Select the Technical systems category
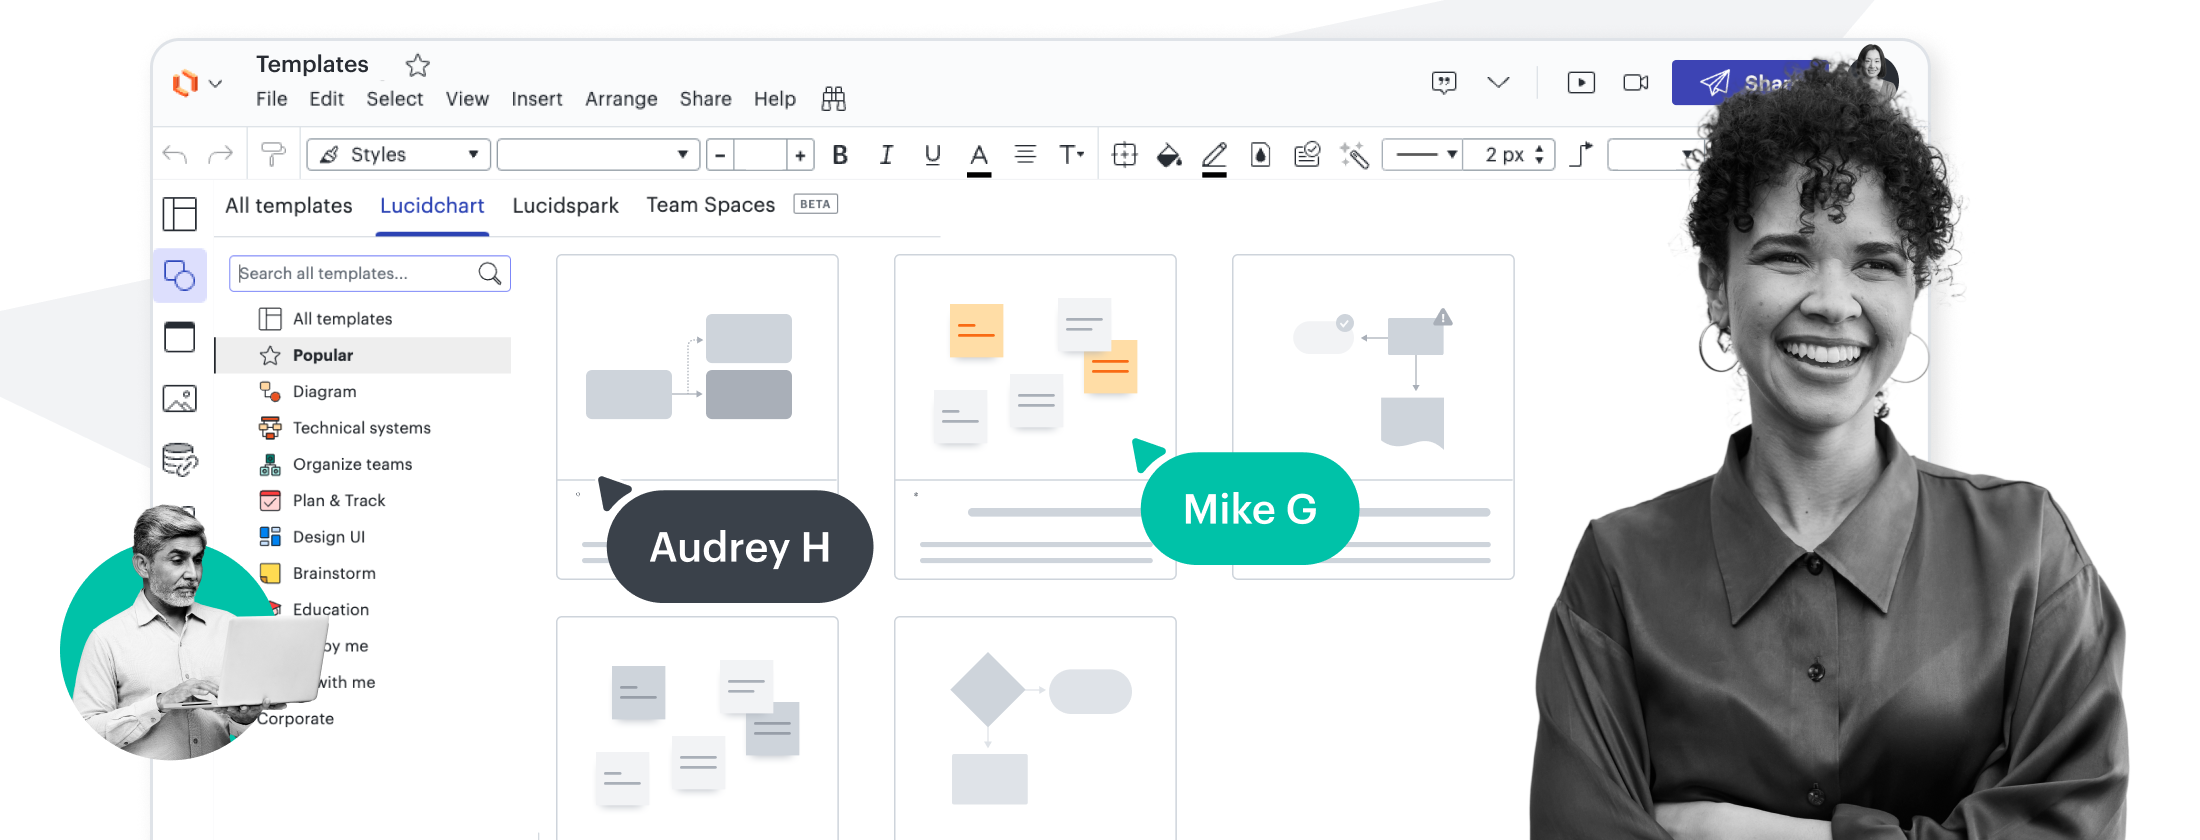This screenshot has height=840, width=2200. point(361,428)
